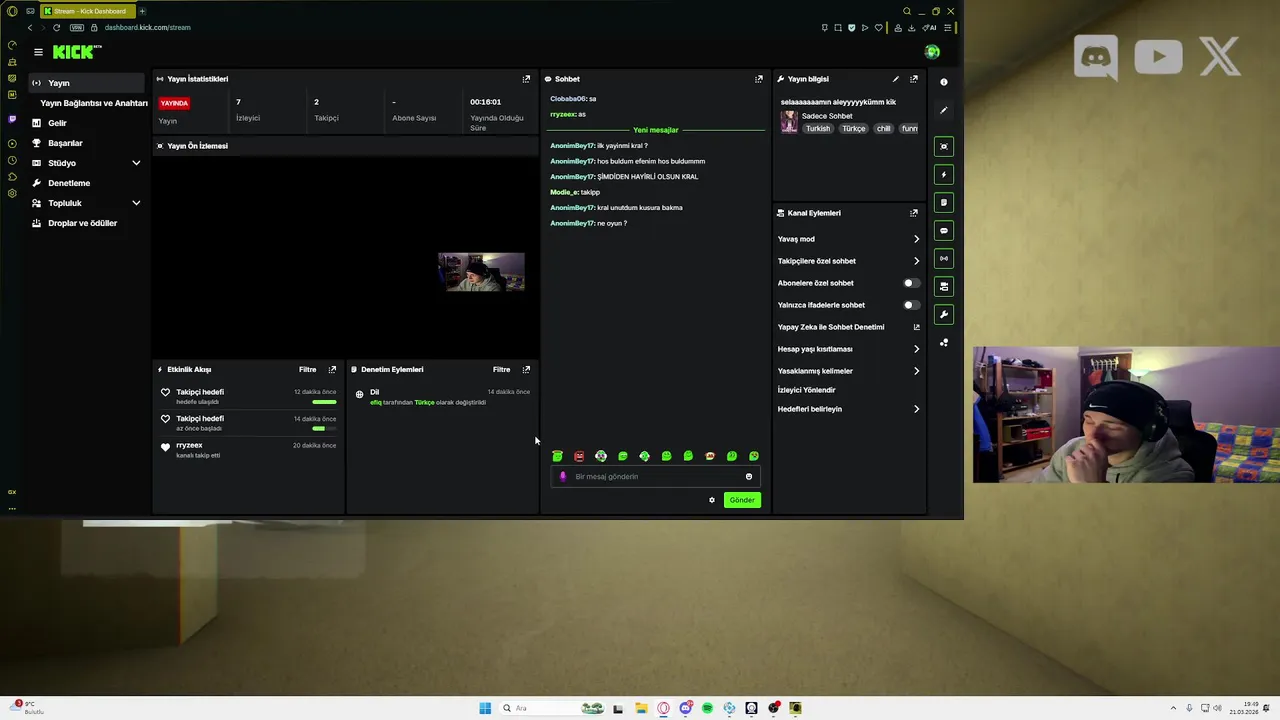
Task: Toggle the stream preview widget icon
Action: 944,147
